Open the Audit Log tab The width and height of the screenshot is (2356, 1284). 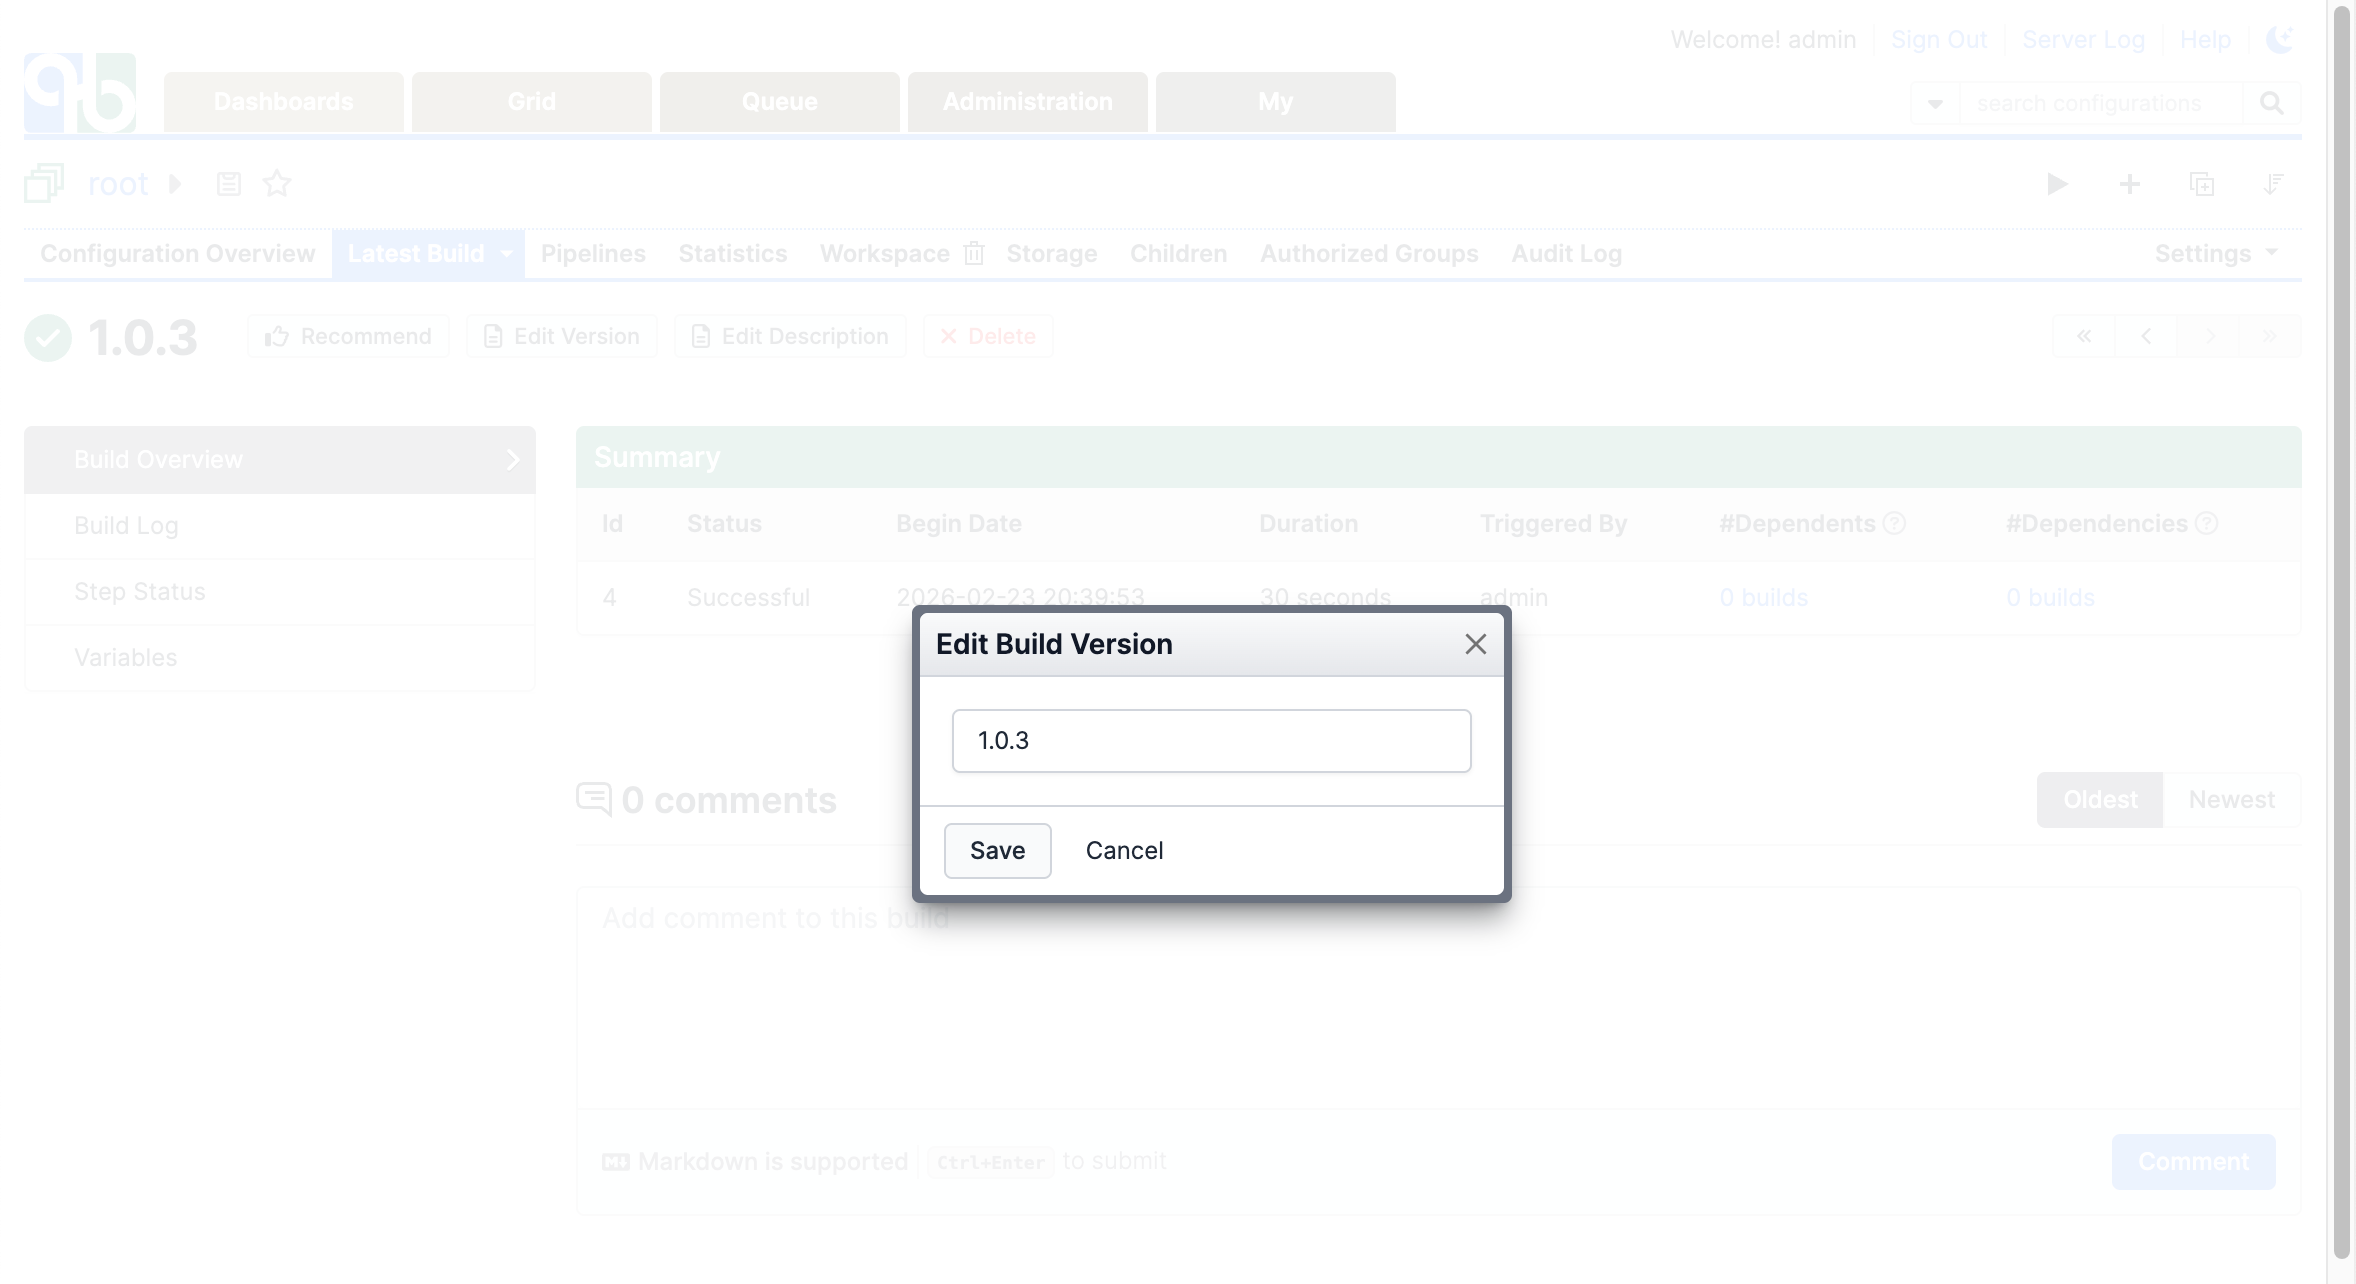click(1566, 254)
